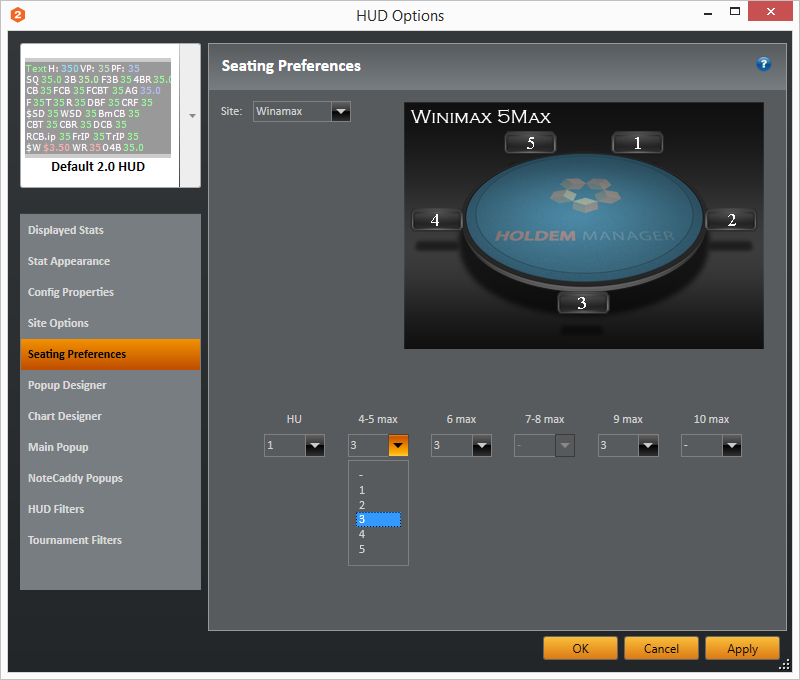The height and width of the screenshot is (680, 800).
Task: Choose the dash option in the open list
Action: (378, 475)
